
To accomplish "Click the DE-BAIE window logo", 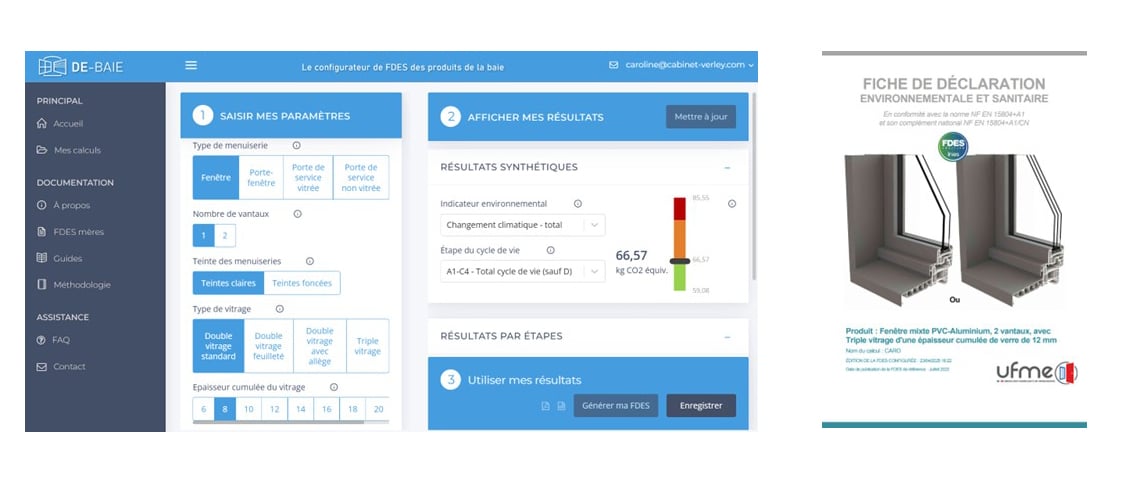I will click(81, 66).
